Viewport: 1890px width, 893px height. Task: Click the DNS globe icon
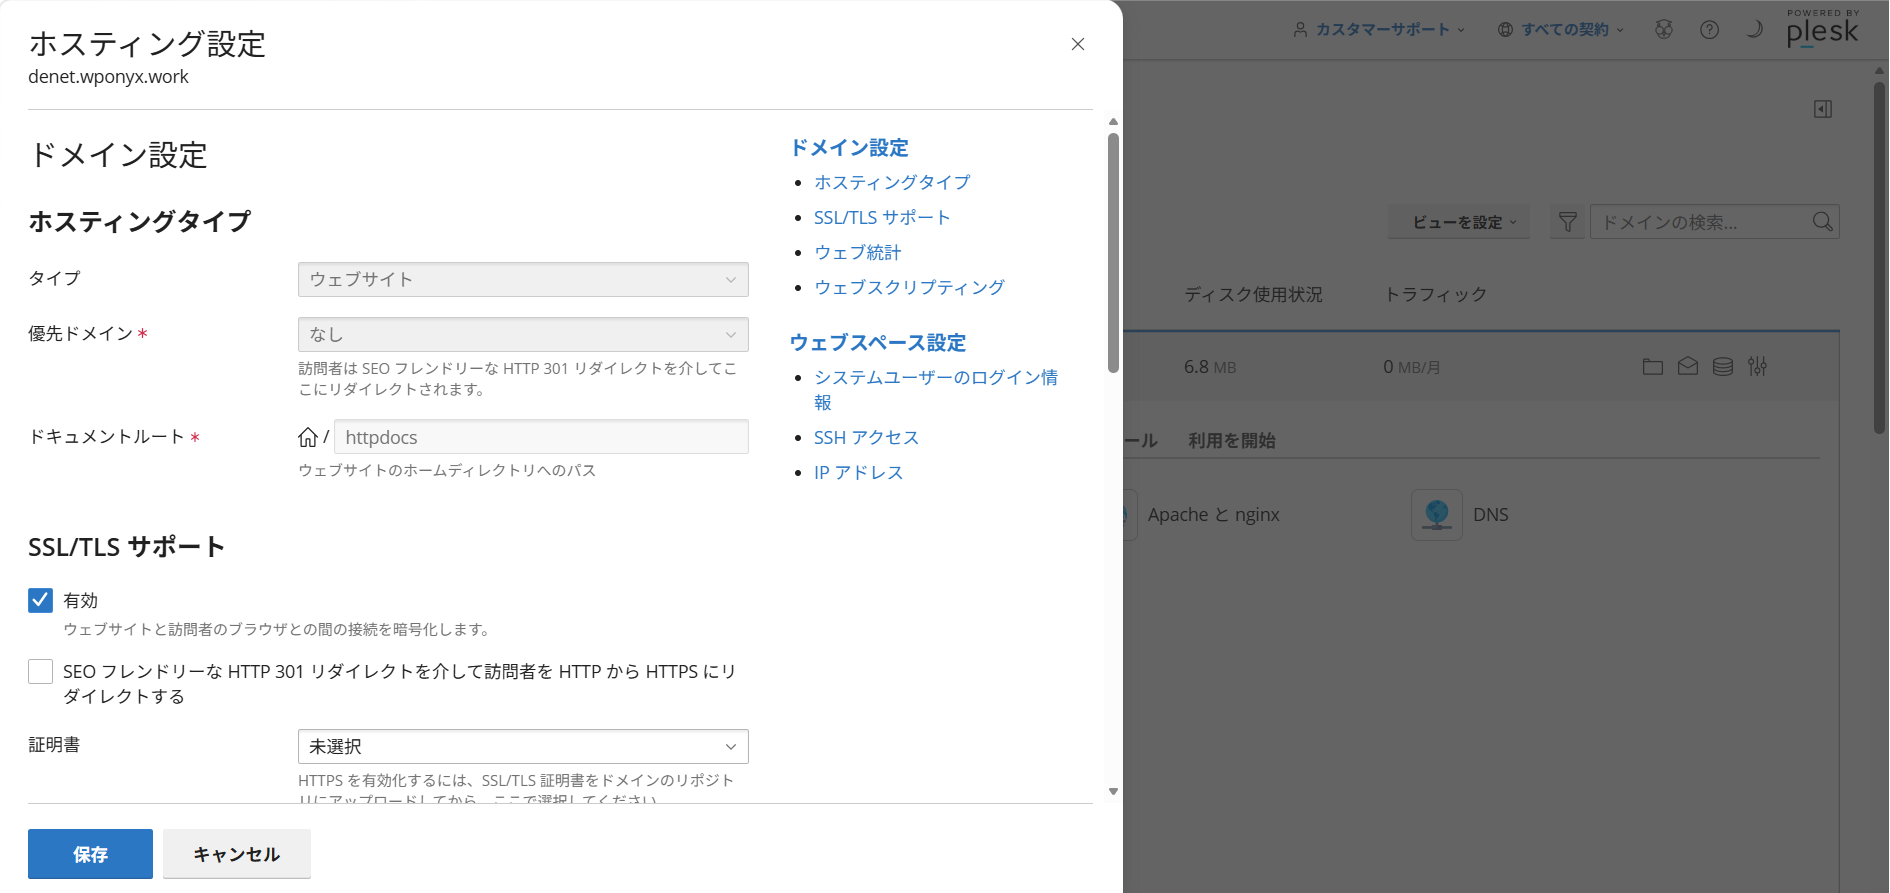(x=1436, y=515)
